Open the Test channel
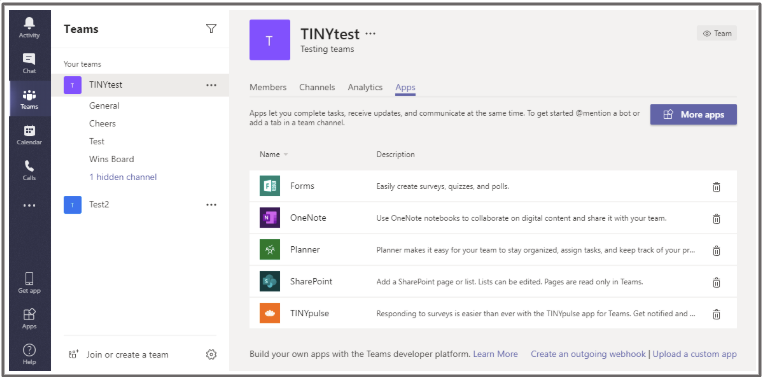762x377 pixels. (97, 141)
